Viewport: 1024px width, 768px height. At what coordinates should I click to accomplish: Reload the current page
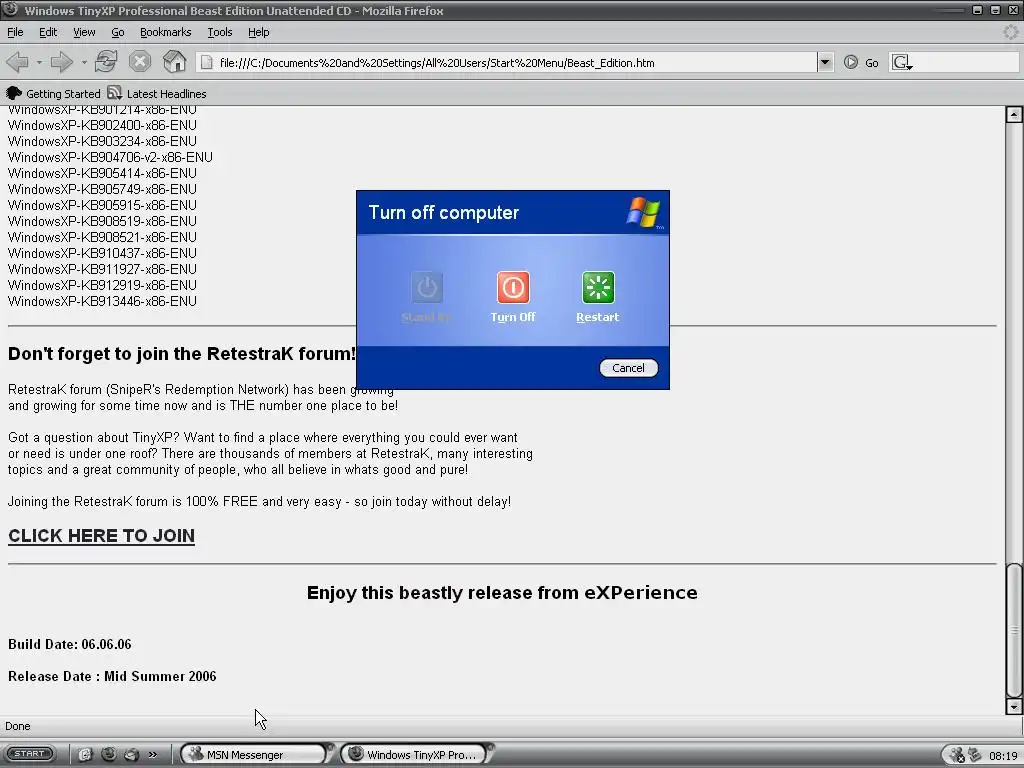(106, 62)
